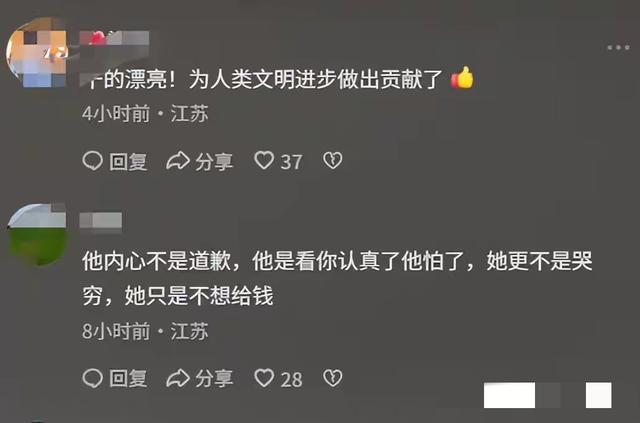
Task: Click the 37 like count number
Action: (x=291, y=162)
